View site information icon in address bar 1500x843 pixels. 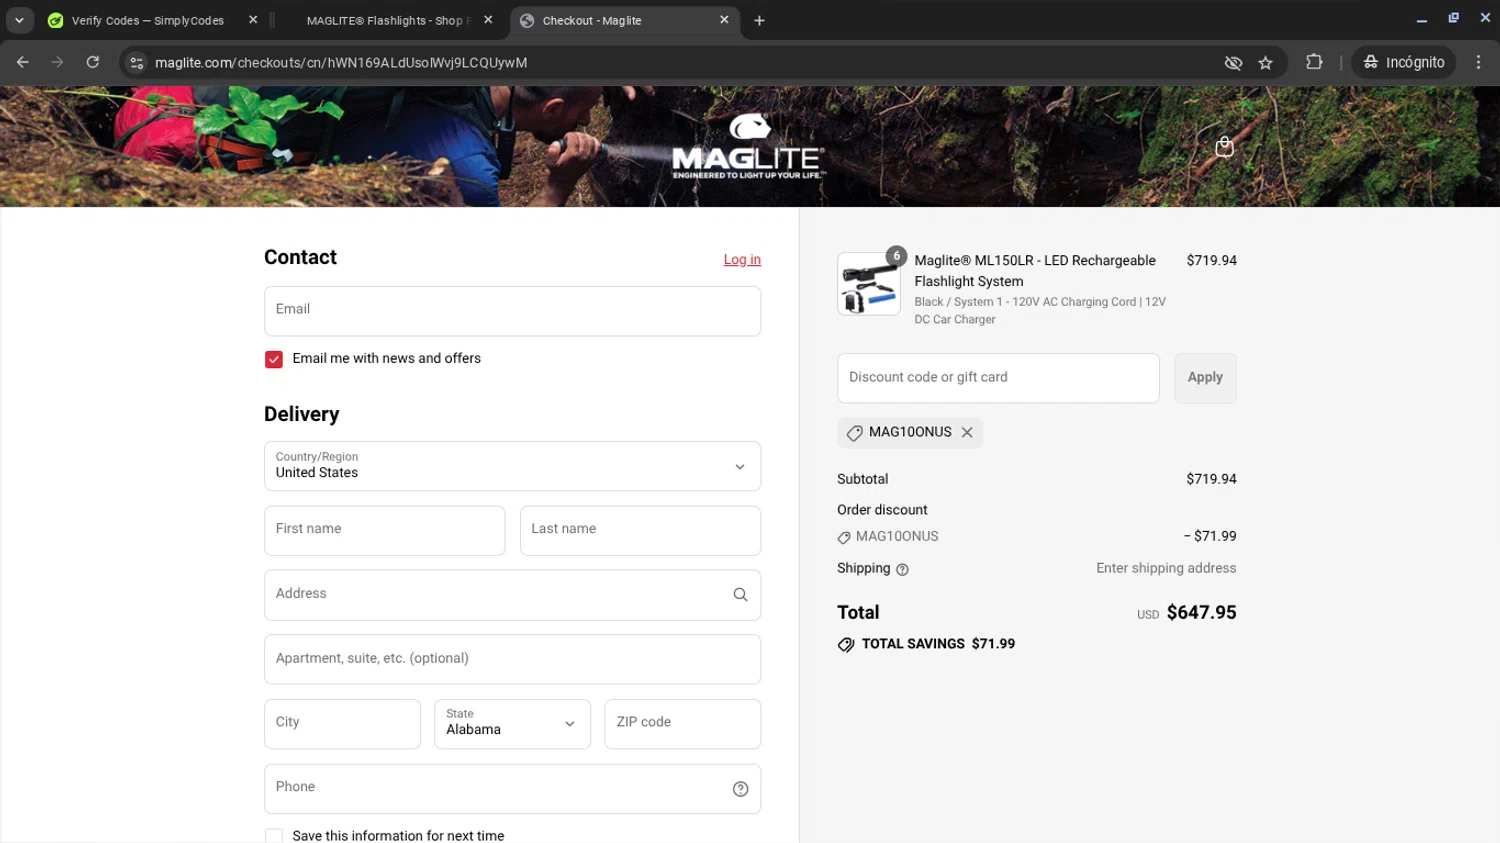[137, 63]
